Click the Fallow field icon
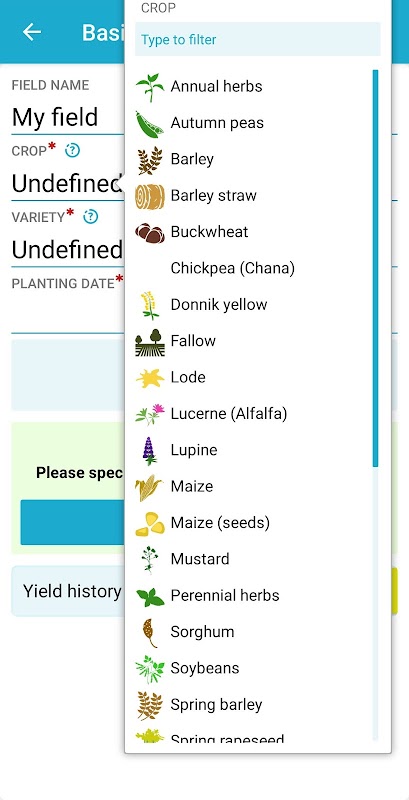Screen dimensions: 409x800 [150, 342]
